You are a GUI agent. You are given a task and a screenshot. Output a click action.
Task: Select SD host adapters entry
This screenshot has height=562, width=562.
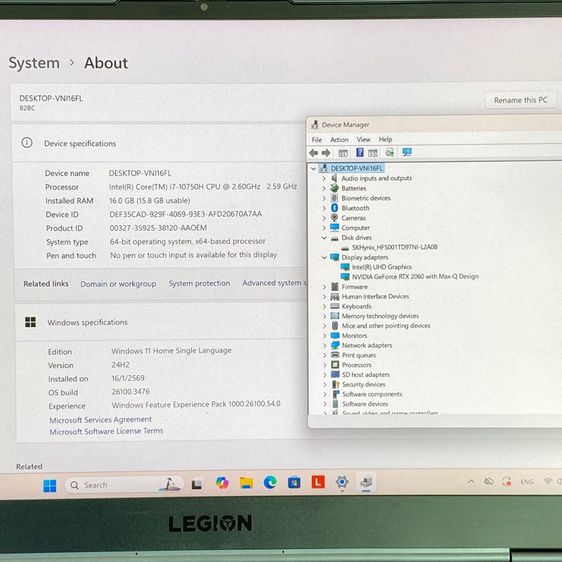coord(365,375)
